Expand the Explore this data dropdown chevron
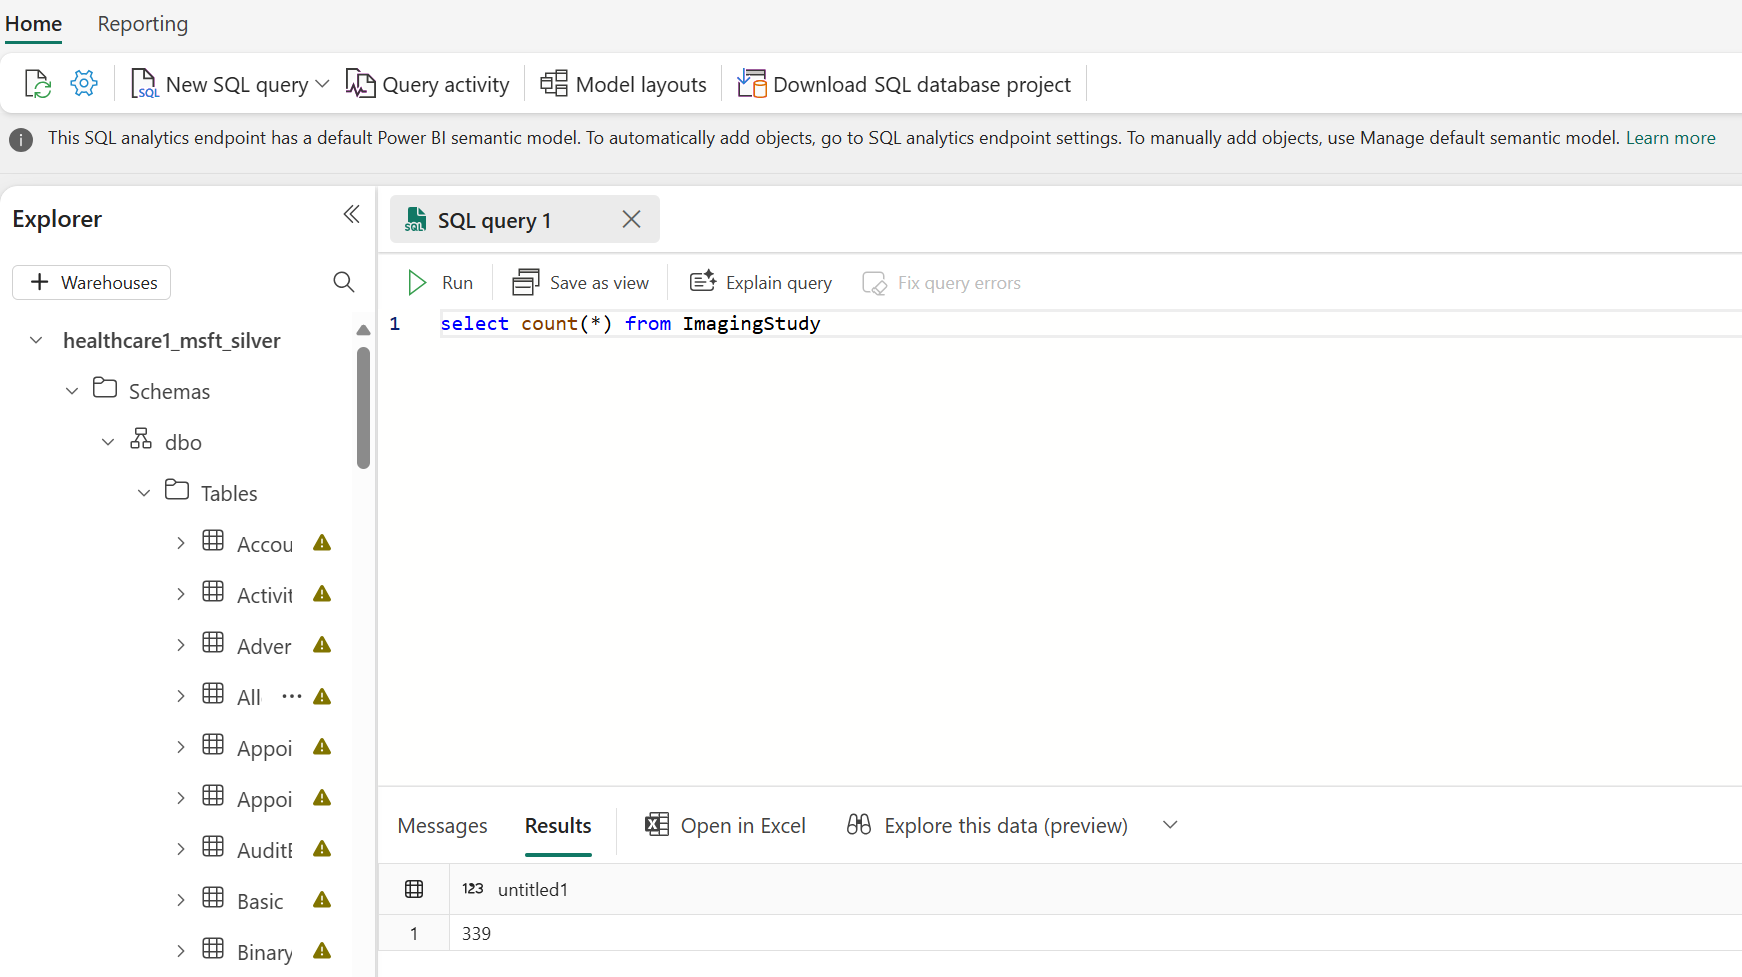The height and width of the screenshot is (977, 1742). coord(1170,825)
